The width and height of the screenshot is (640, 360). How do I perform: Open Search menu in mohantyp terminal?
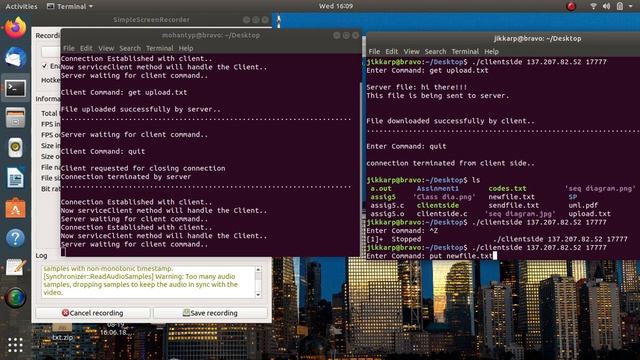click(130, 48)
